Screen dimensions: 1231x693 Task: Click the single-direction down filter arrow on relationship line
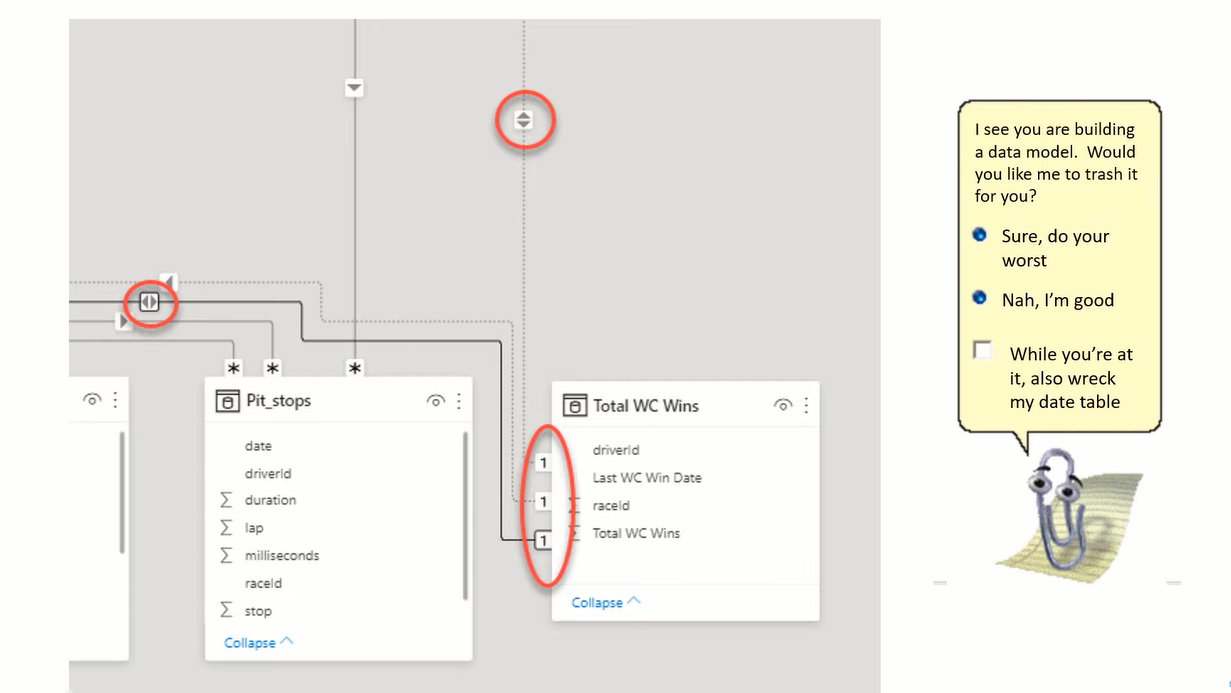point(354,88)
